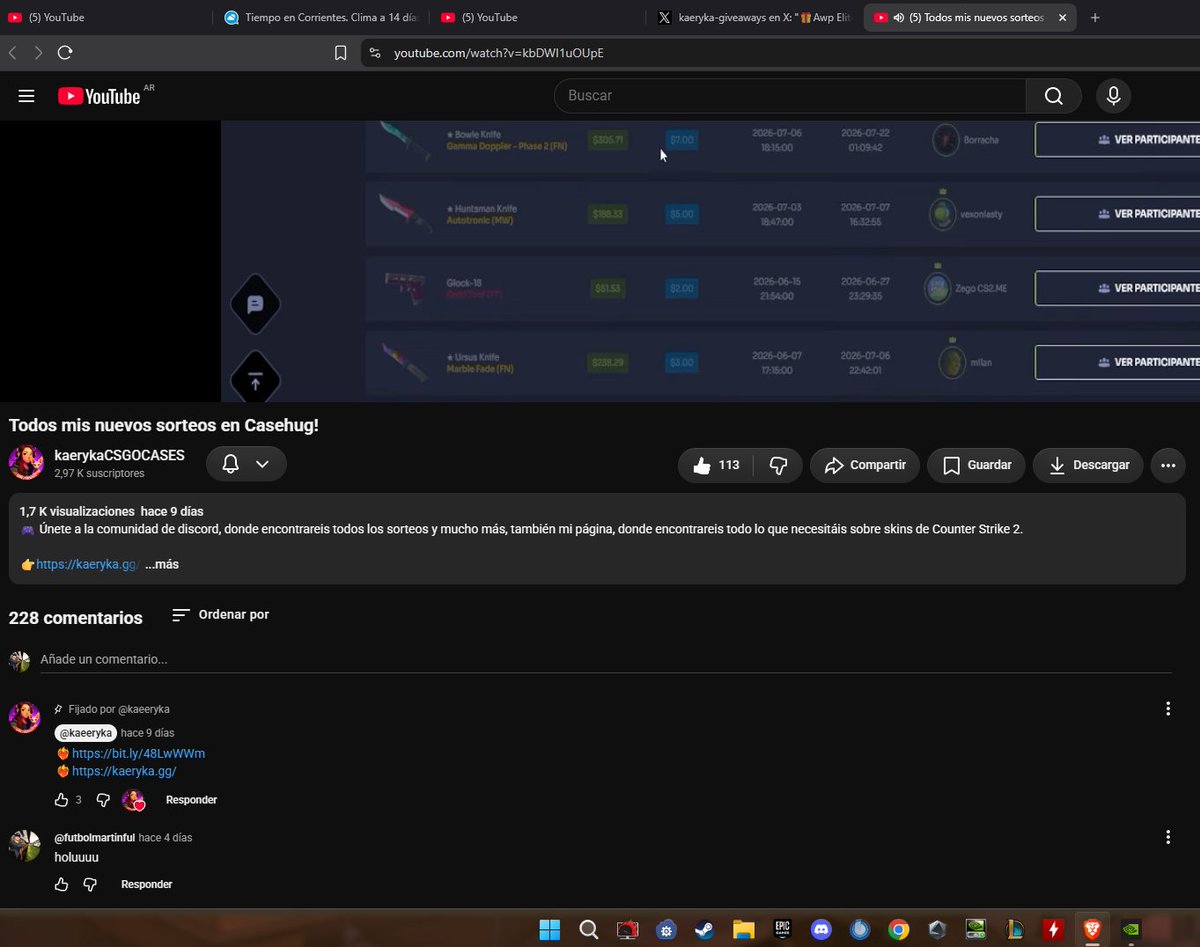Like the video with 113 likes
1200x947 pixels.
click(716, 465)
